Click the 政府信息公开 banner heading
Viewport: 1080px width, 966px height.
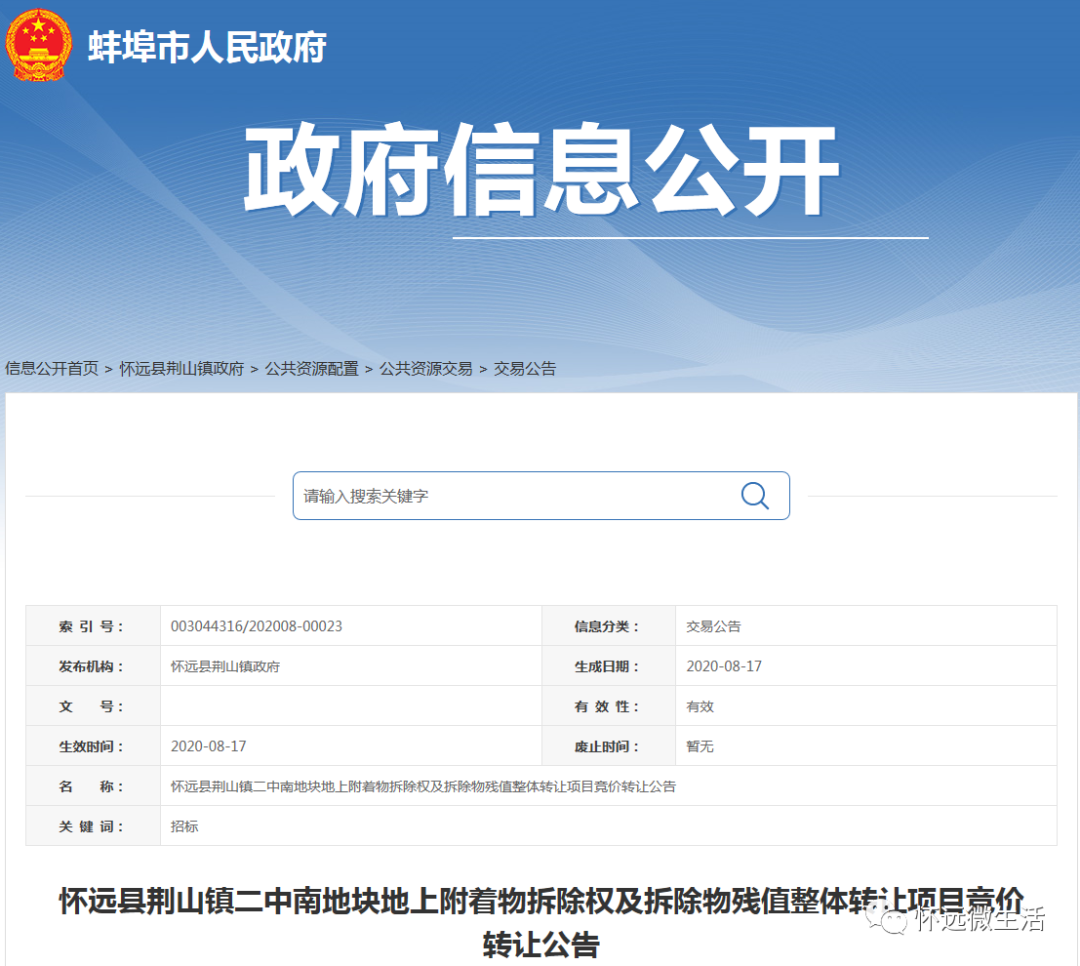(541, 171)
